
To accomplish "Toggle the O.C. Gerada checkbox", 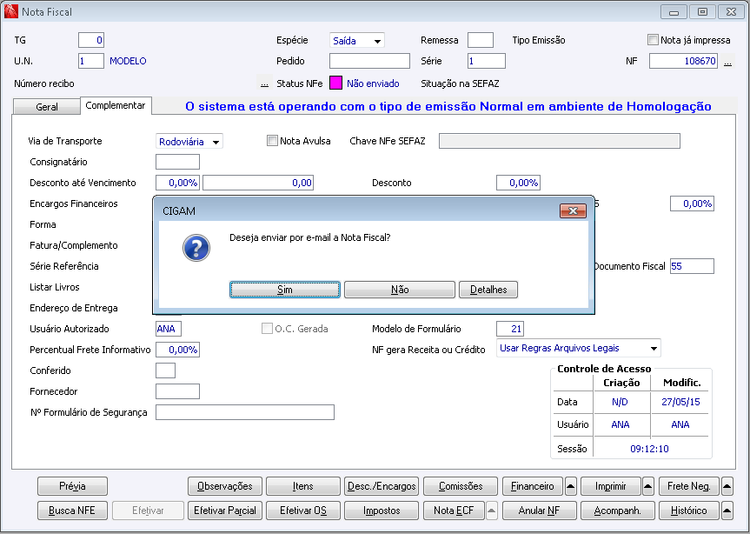I will click(267, 328).
